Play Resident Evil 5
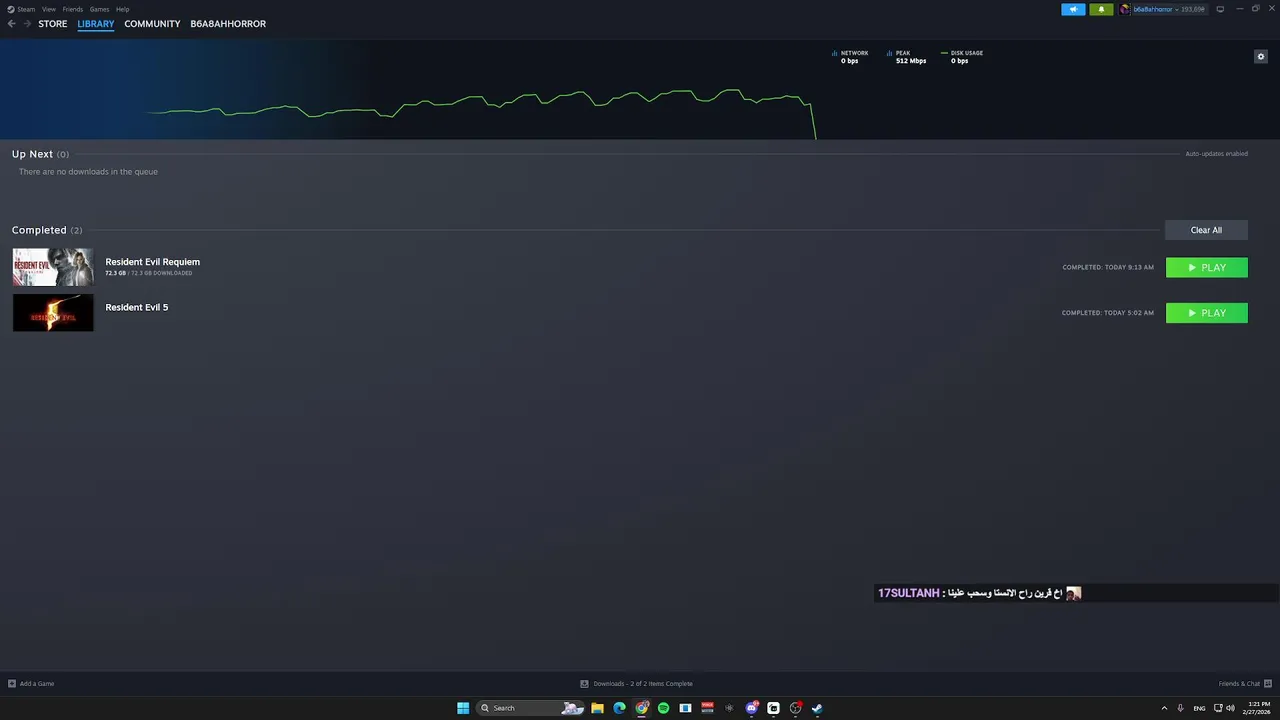This screenshot has width=1280, height=720. pyautogui.click(x=1207, y=313)
